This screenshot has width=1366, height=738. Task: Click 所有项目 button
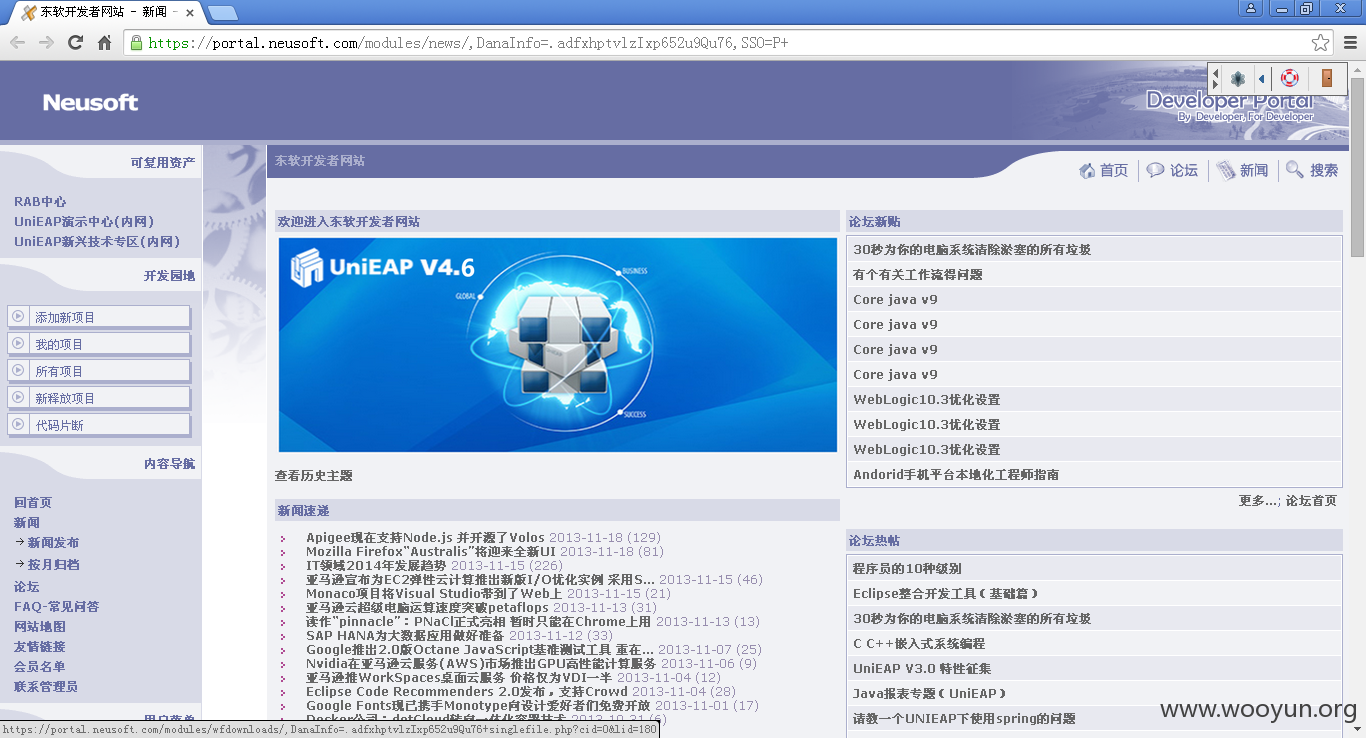99,371
